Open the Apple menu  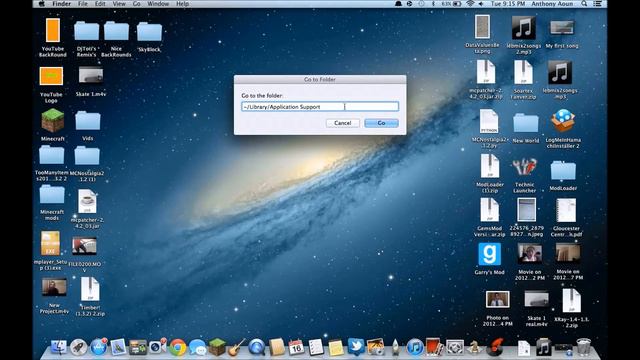point(41,4)
